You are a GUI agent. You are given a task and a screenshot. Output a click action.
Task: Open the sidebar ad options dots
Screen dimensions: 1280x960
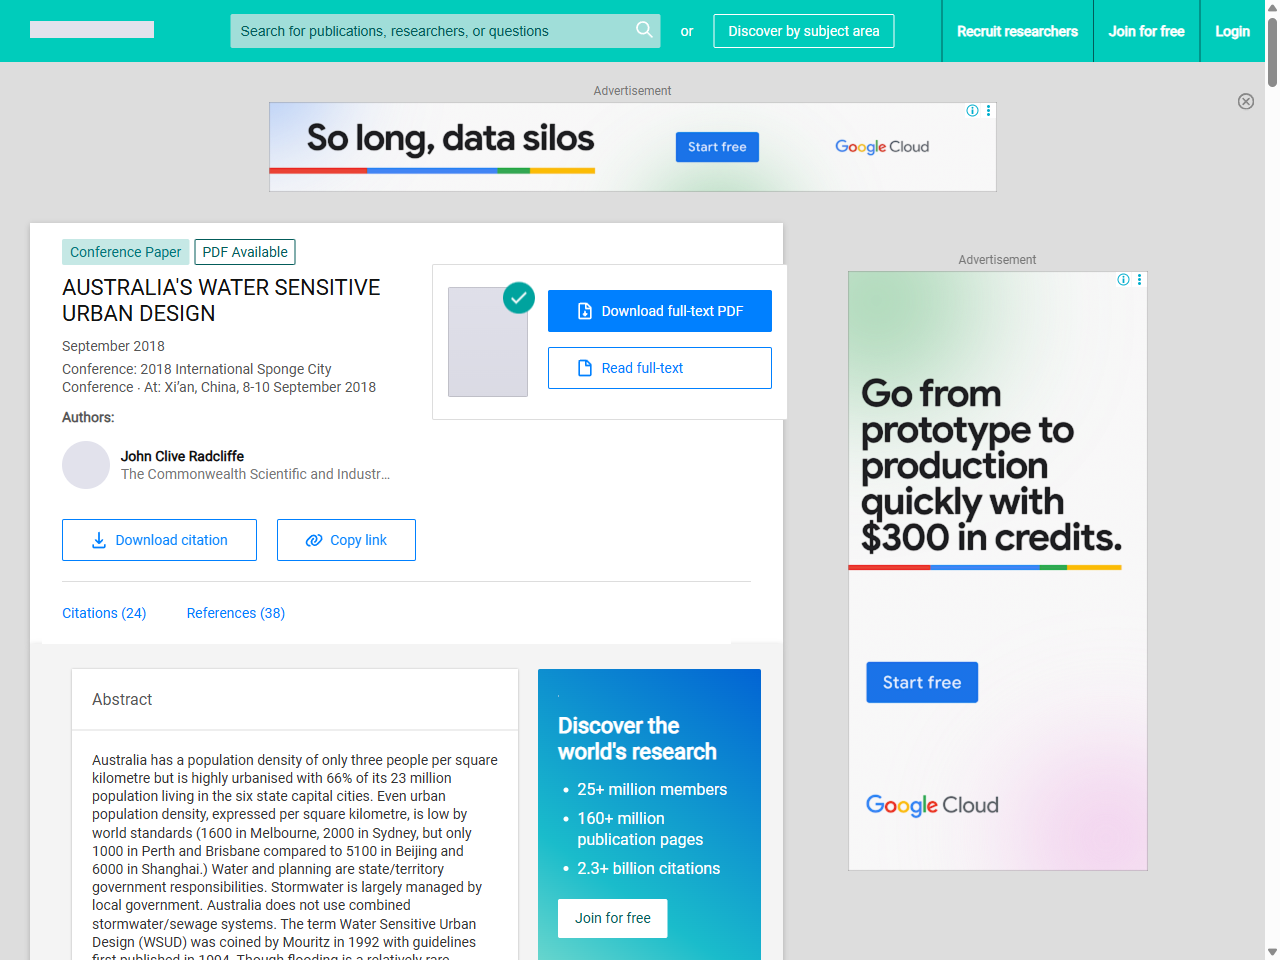click(x=1140, y=280)
